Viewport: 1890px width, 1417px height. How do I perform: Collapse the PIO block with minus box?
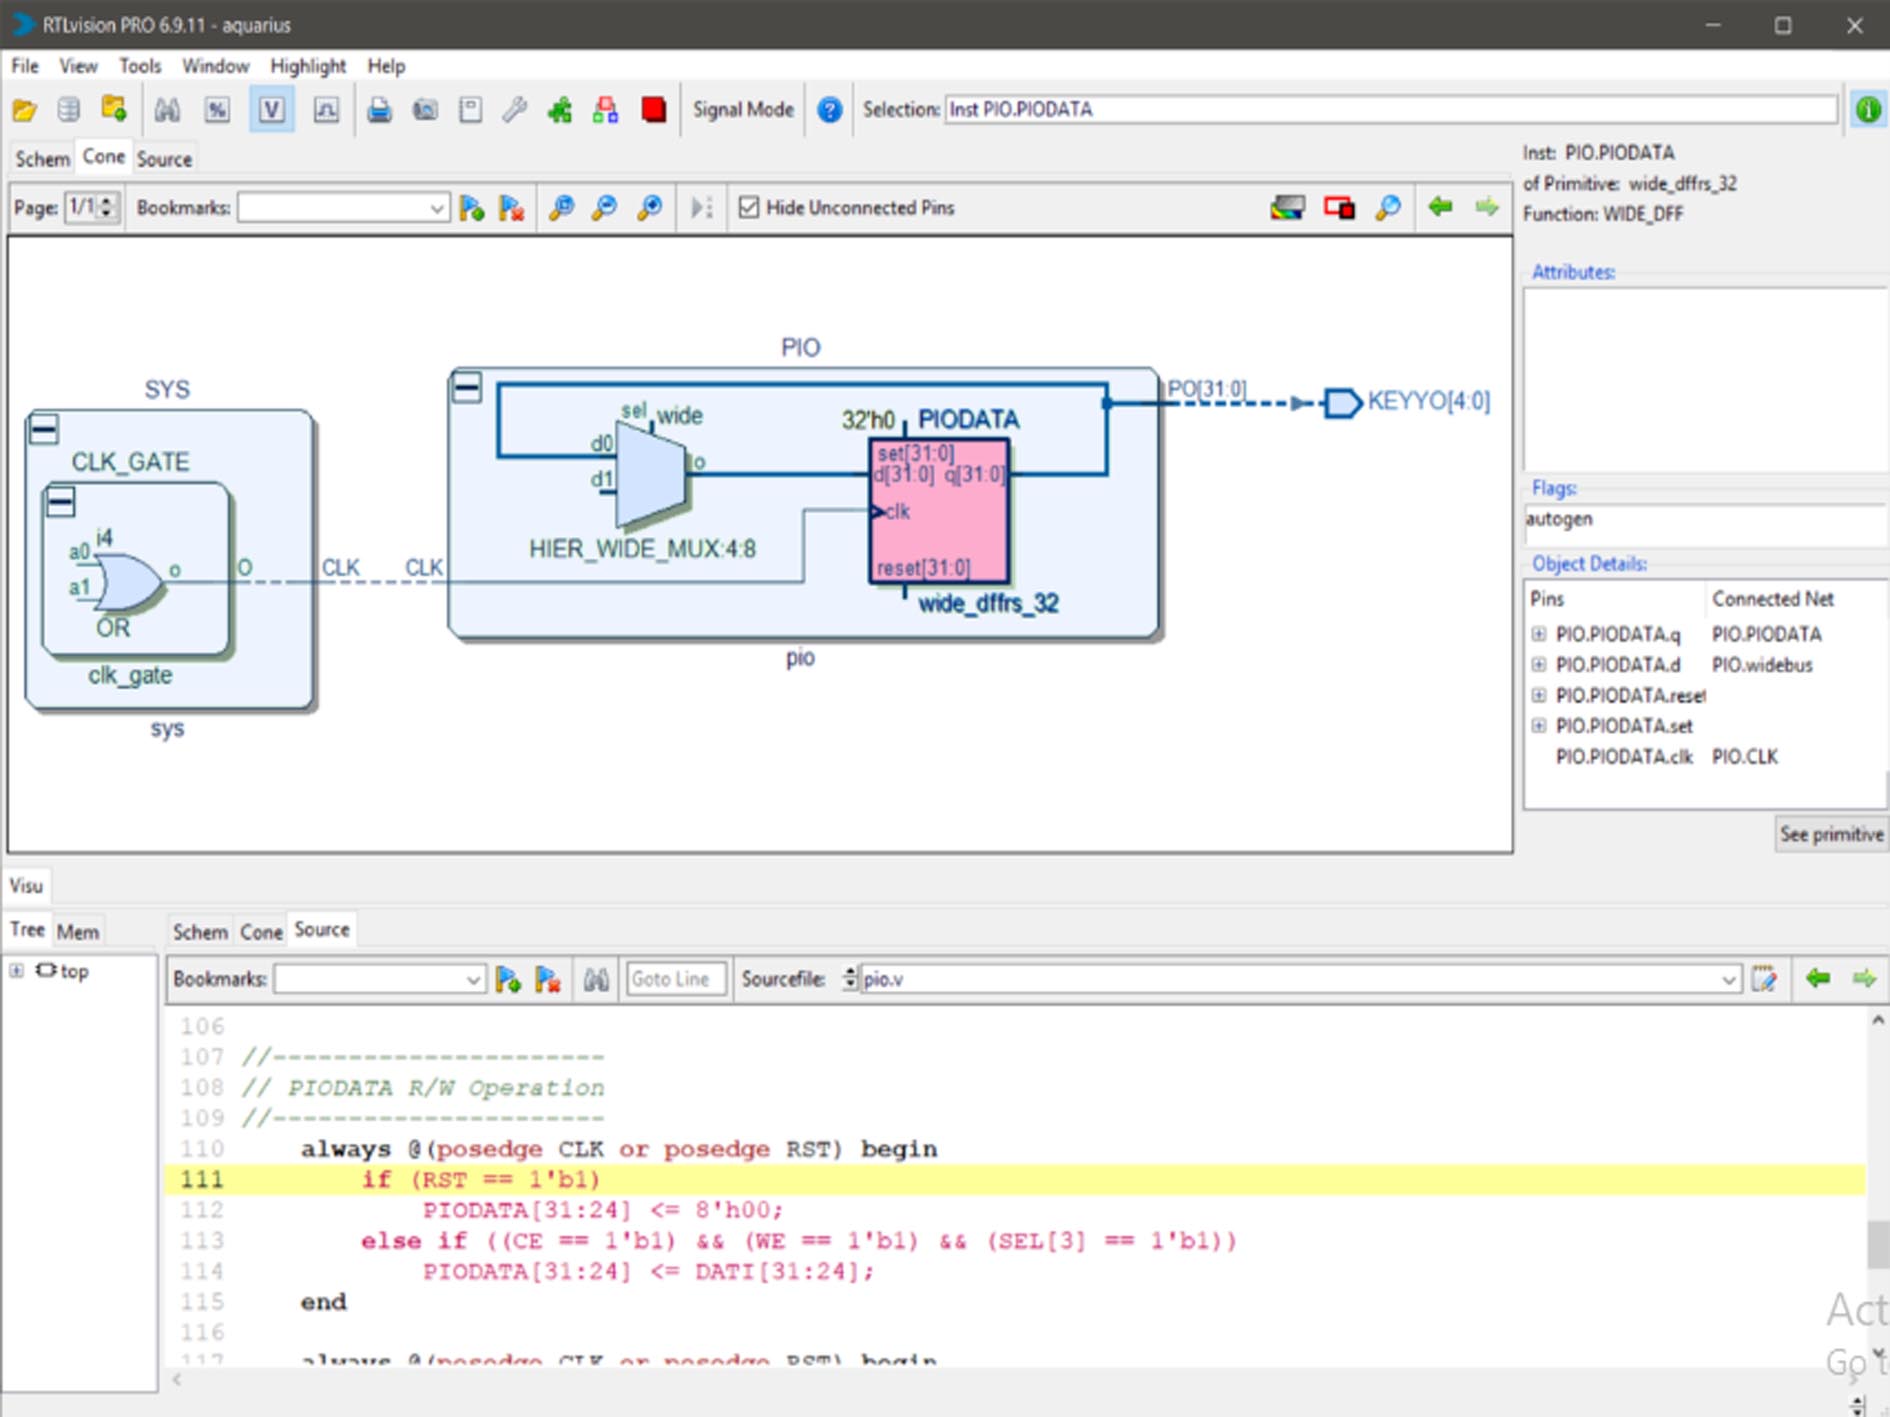(x=467, y=387)
